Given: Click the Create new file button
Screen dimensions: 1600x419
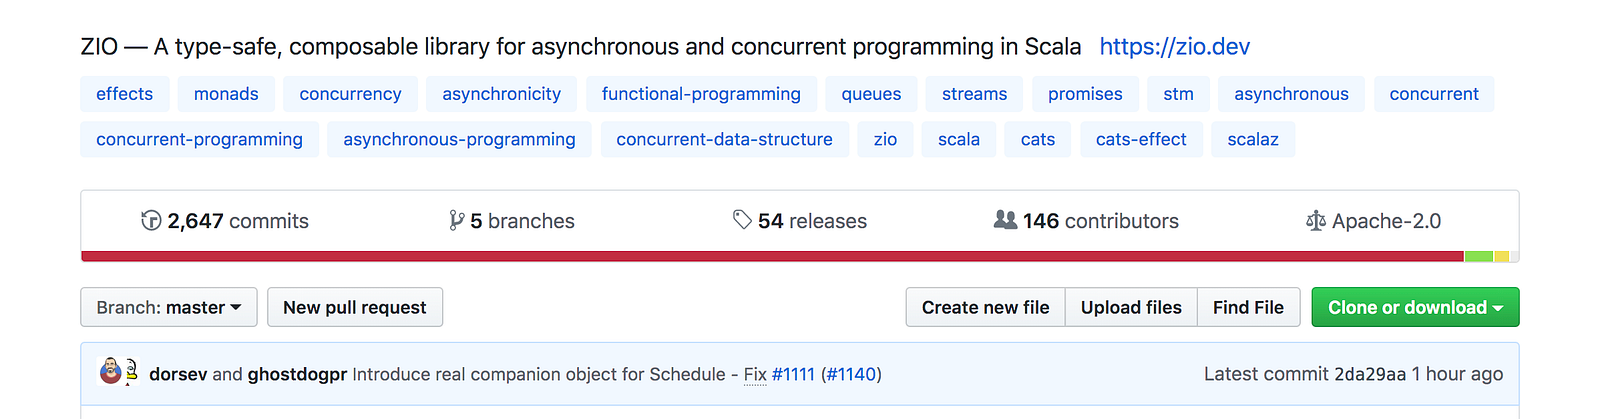Looking at the screenshot, I should coord(985,308).
